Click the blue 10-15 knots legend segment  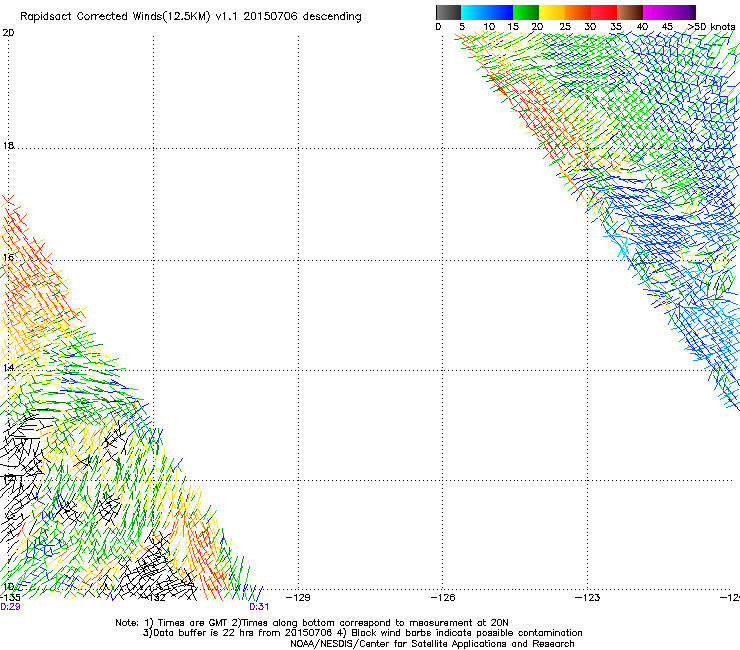click(500, 12)
